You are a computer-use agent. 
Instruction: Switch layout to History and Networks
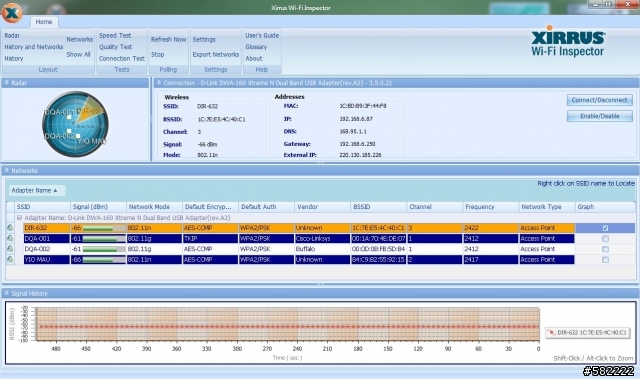click(x=33, y=47)
